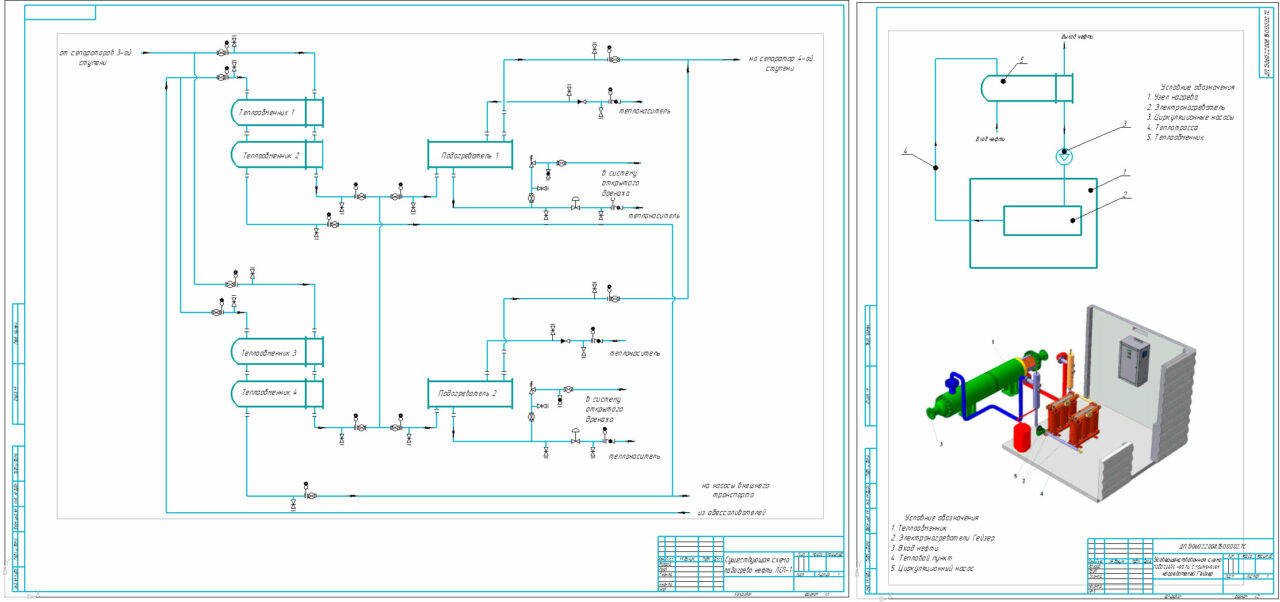Select the Подогреватель 1 heater block
Viewport: 1280px width, 602px height.
tap(470, 155)
